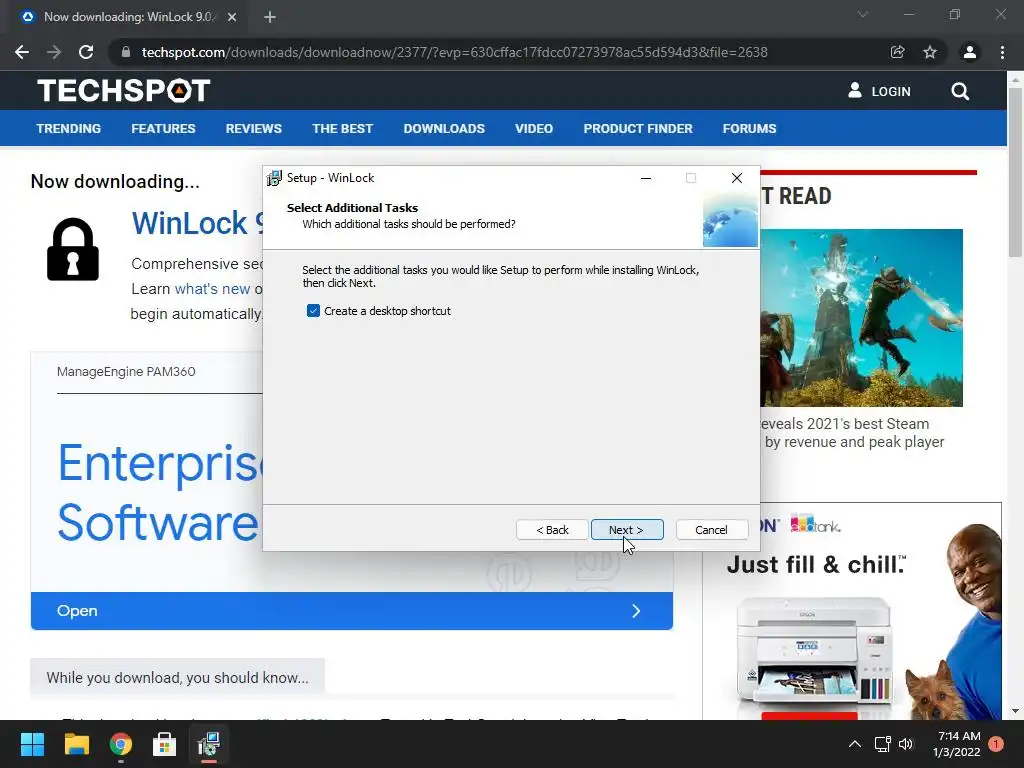
Task: Click the setup installer icon in dialog title bar
Action: click(x=275, y=178)
